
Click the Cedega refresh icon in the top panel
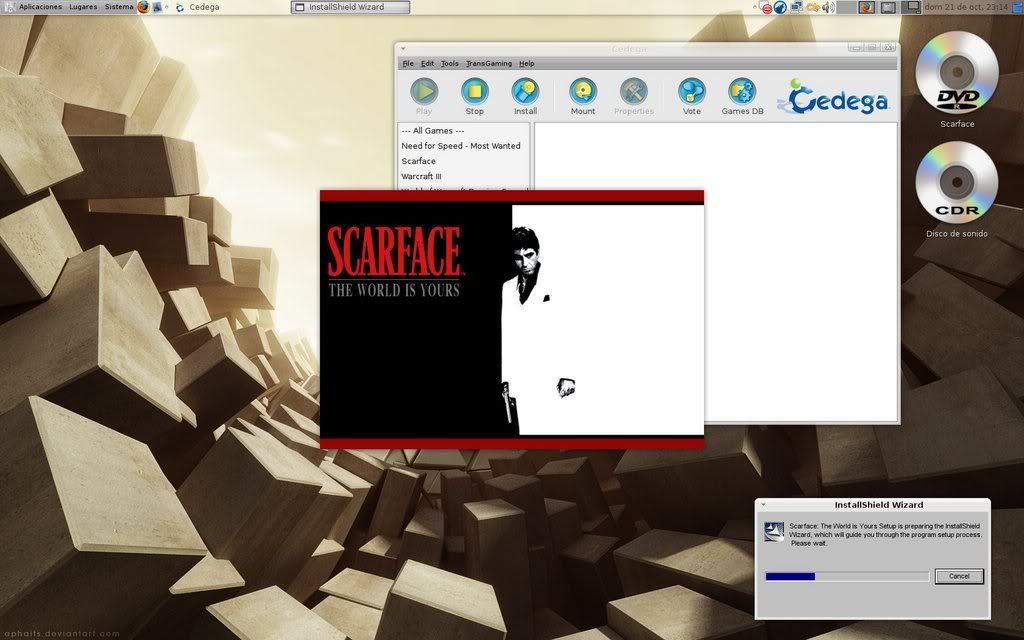pos(180,7)
